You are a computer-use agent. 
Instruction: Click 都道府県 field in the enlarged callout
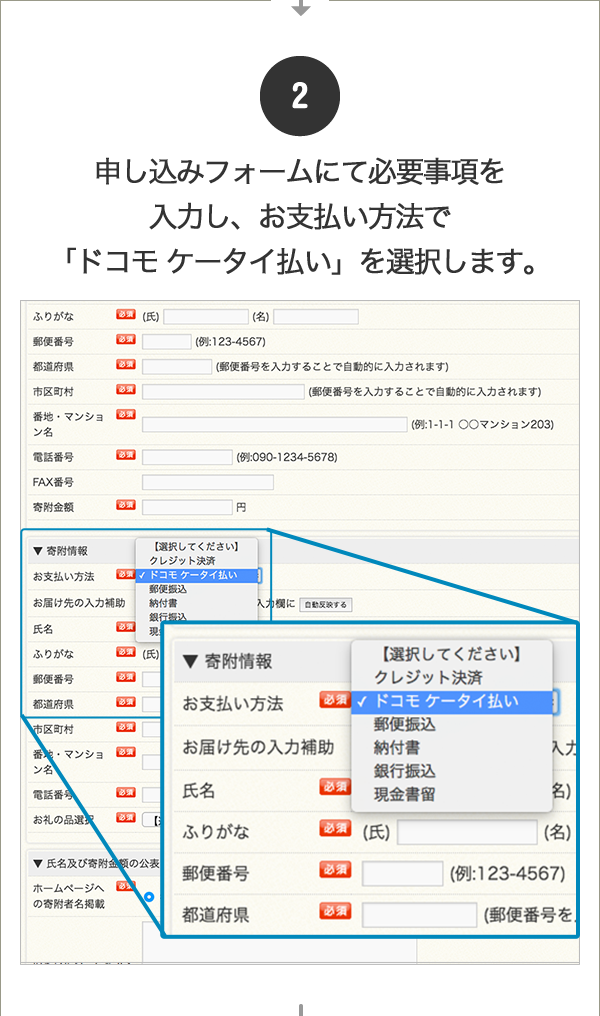(x=419, y=915)
